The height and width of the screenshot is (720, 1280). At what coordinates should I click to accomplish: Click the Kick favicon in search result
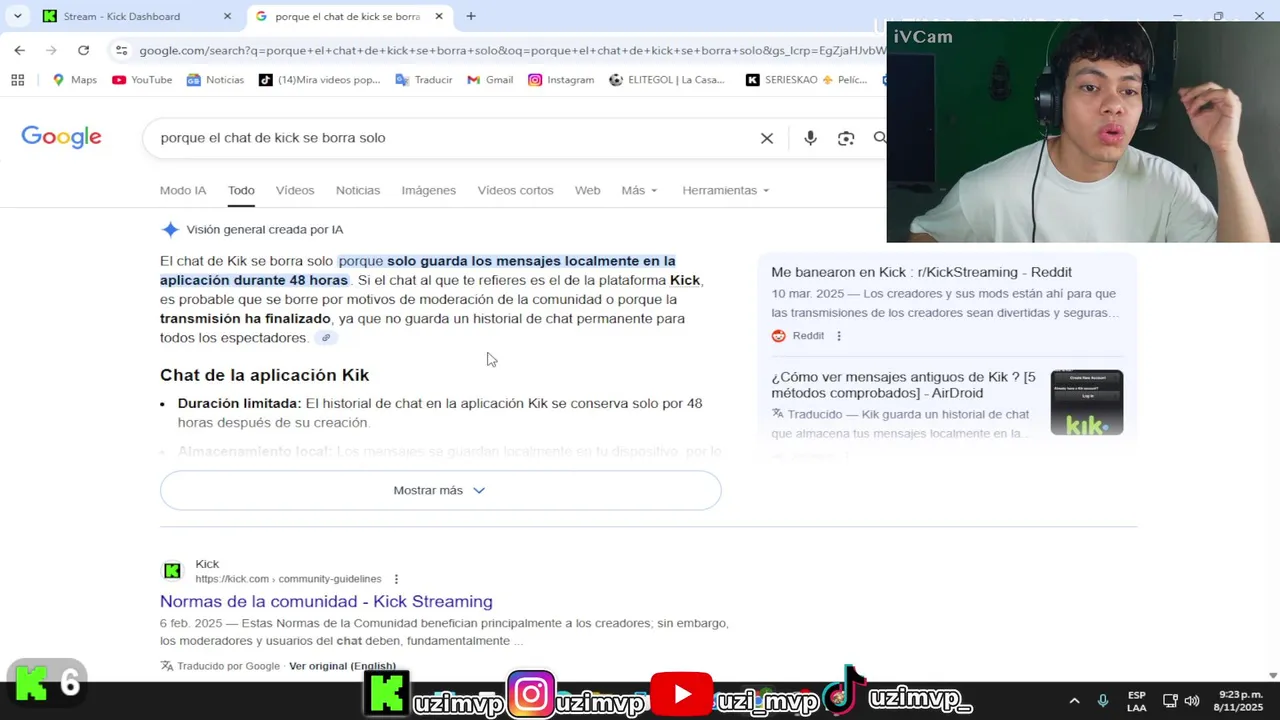(x=172, y=571)
